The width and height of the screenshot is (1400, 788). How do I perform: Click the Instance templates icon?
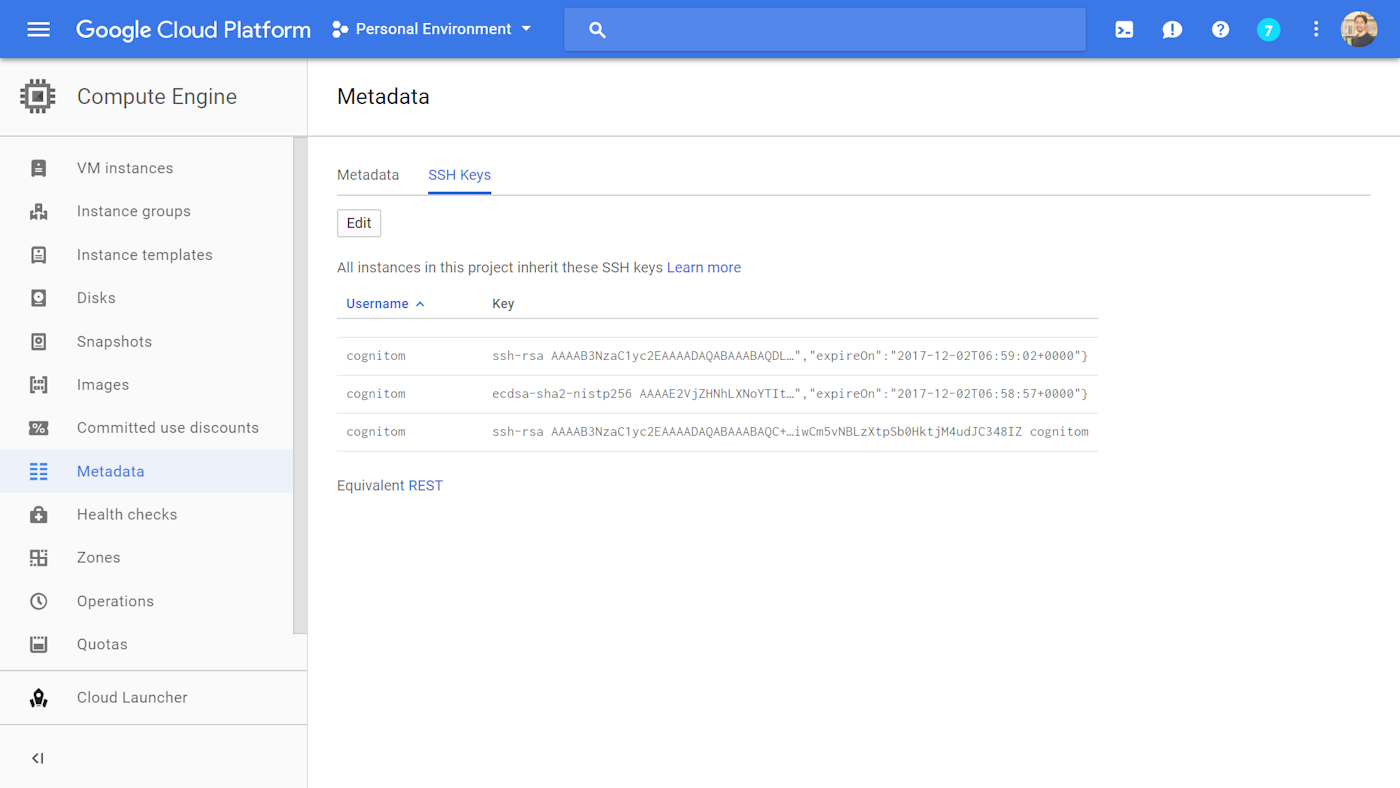click(x=38, y=255)
